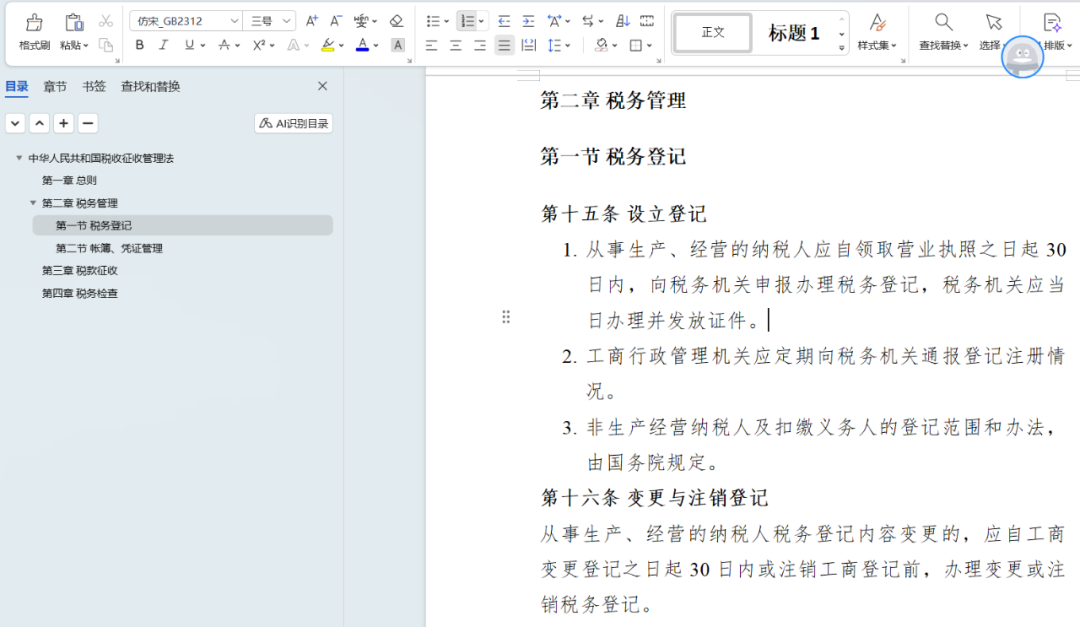Click the minus demote-heading button in outline
The width and height of the screenshot is (1080, 627).
point(87,123)
